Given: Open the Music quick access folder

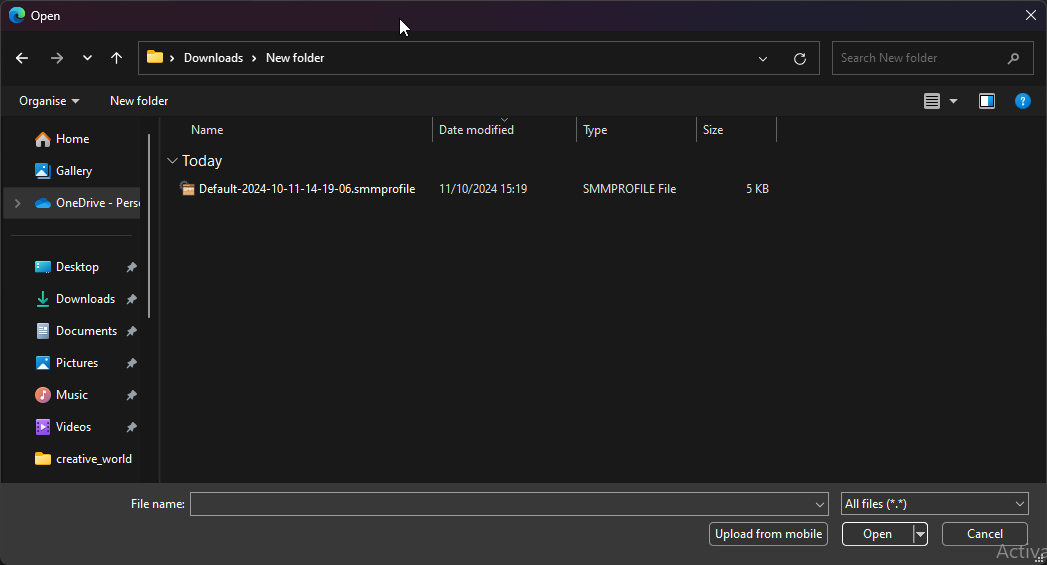Looking at the screenshot, I should (x=71, y=395).
